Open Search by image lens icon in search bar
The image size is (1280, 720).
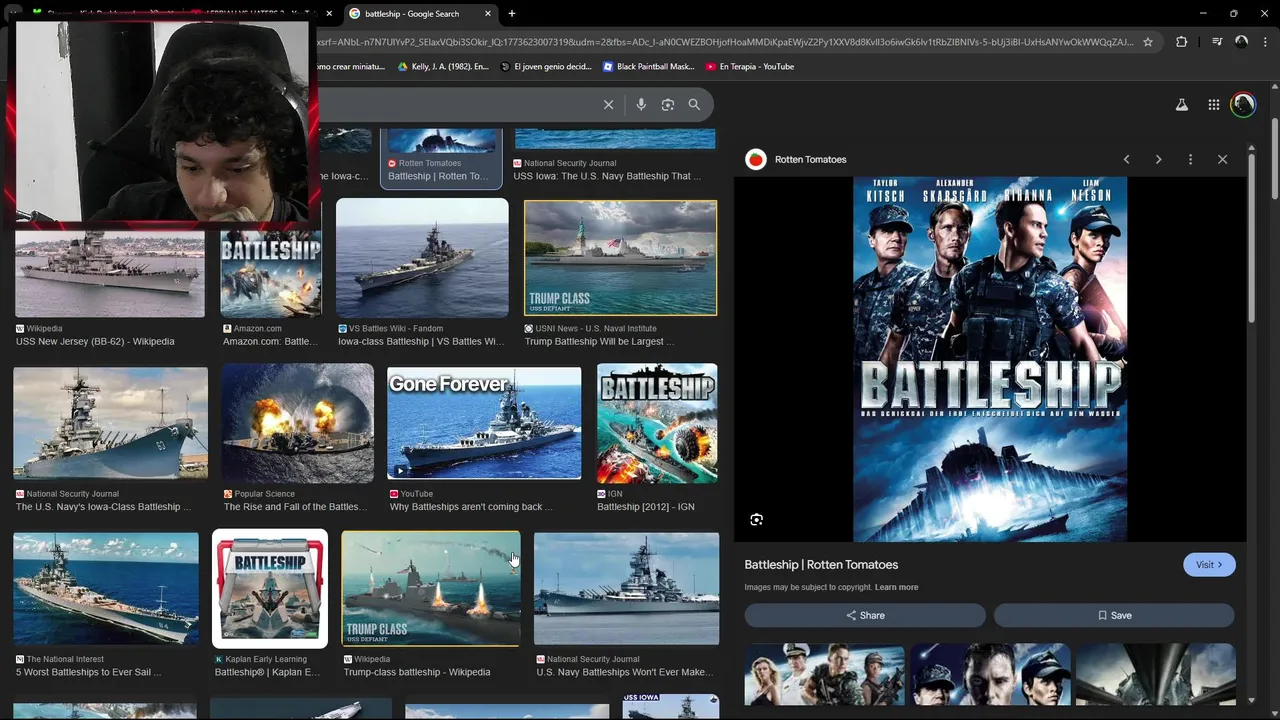(668, 104)
